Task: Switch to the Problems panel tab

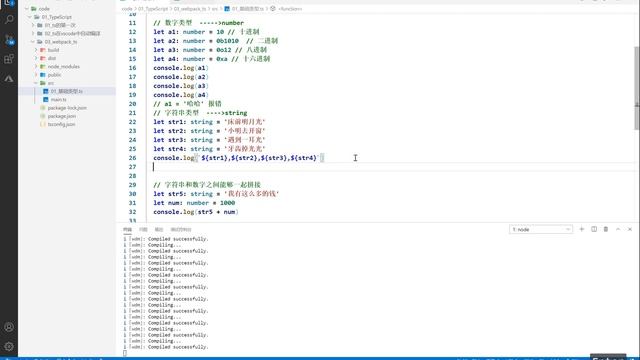Action: click(143, 229)
